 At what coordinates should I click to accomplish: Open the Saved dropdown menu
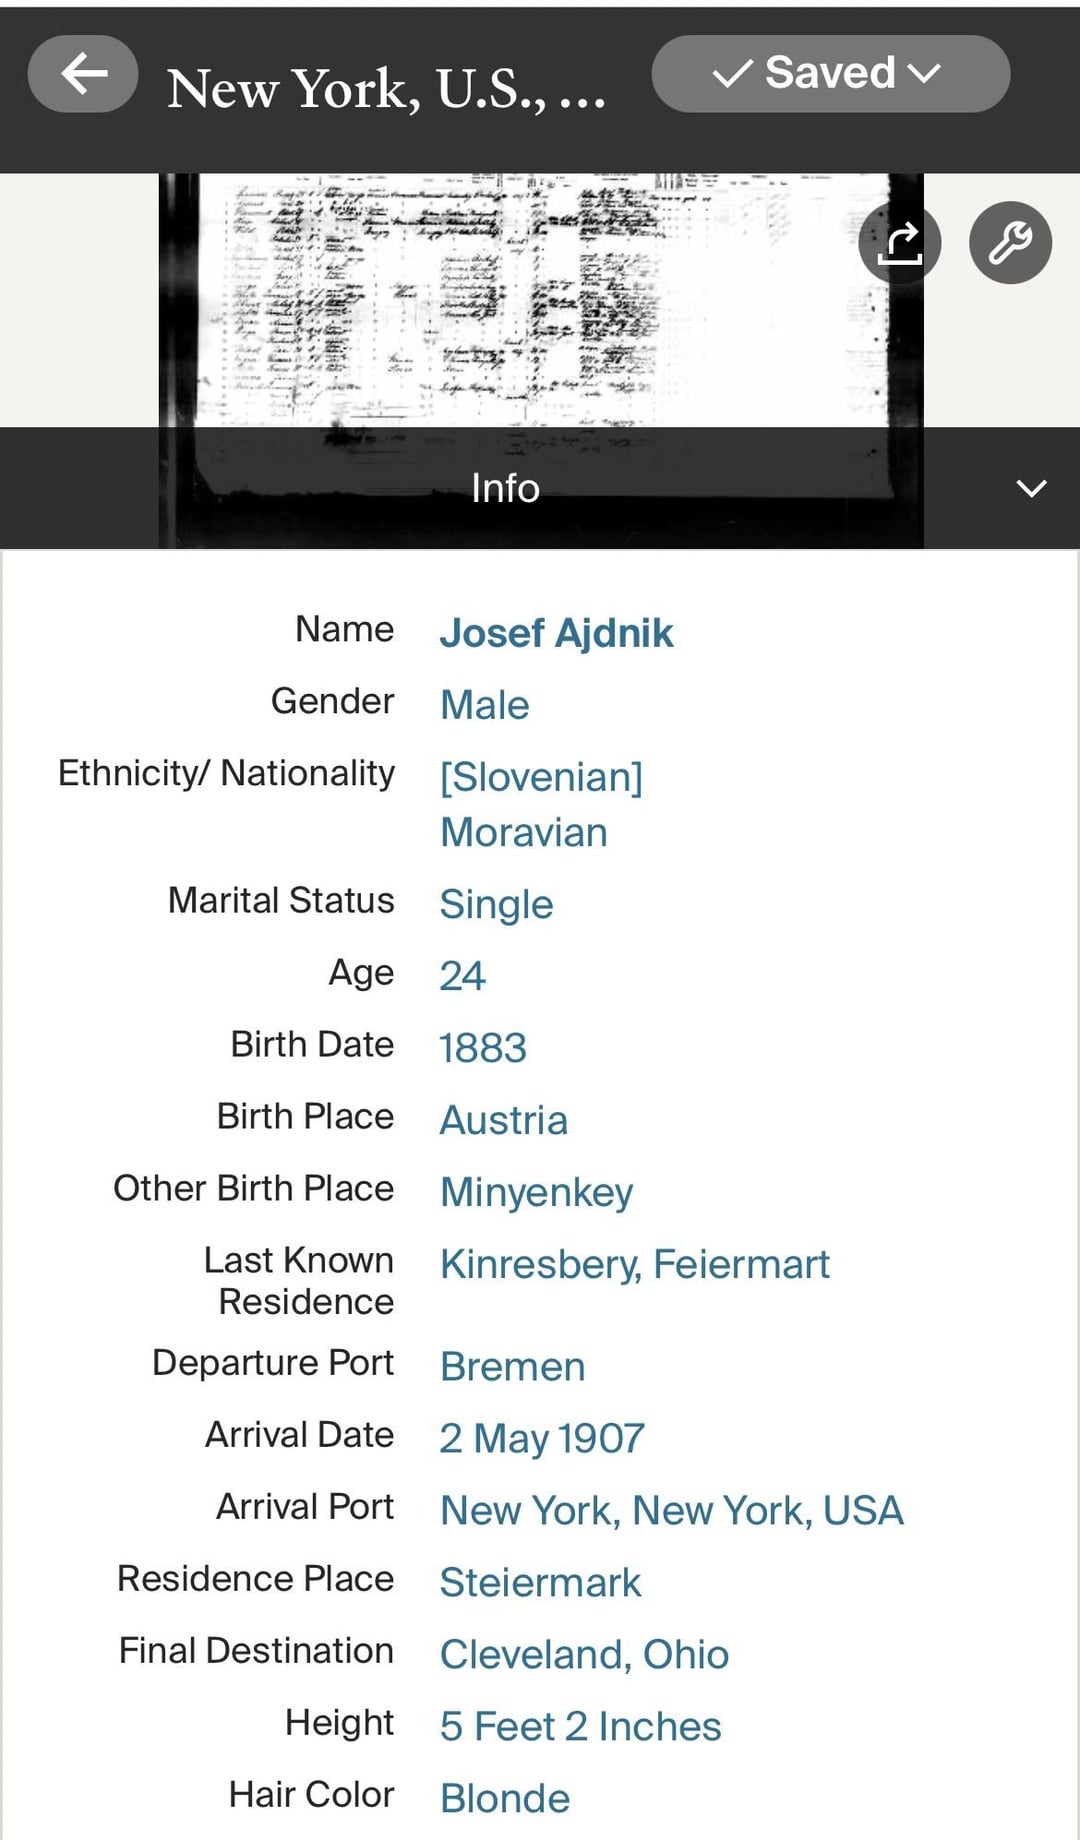830,74
